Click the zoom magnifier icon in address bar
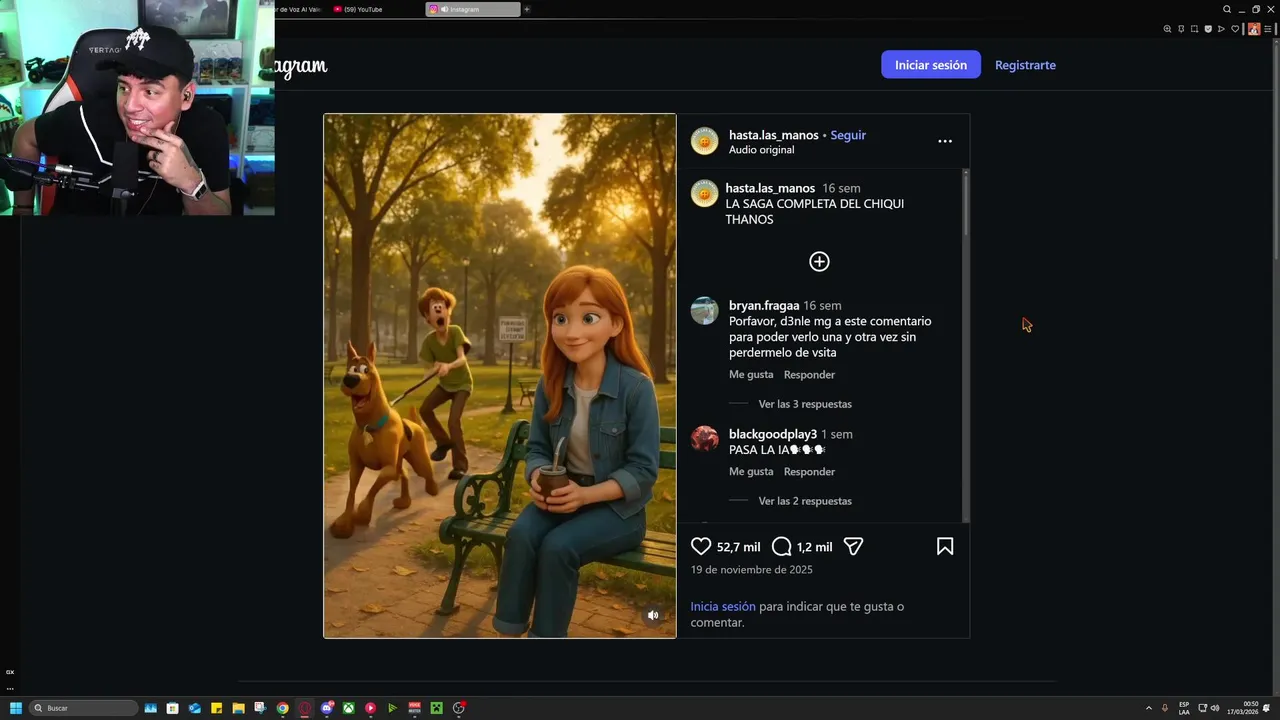Viewport: 1280px width, 720px height. (1167, 29)
